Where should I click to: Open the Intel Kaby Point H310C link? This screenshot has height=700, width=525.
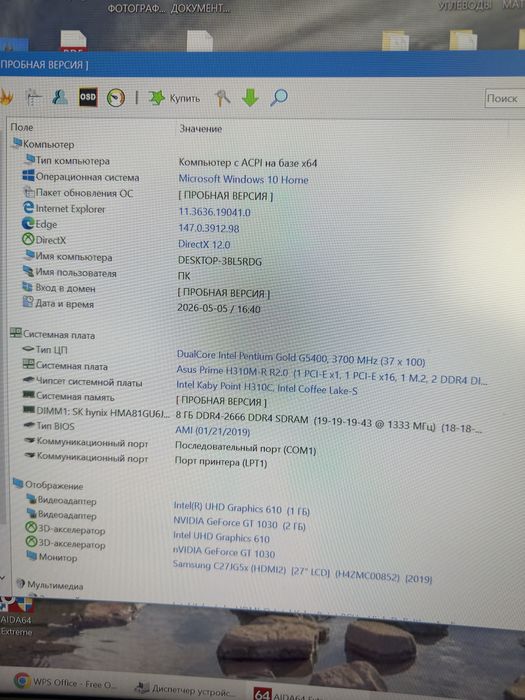(267, 388)
